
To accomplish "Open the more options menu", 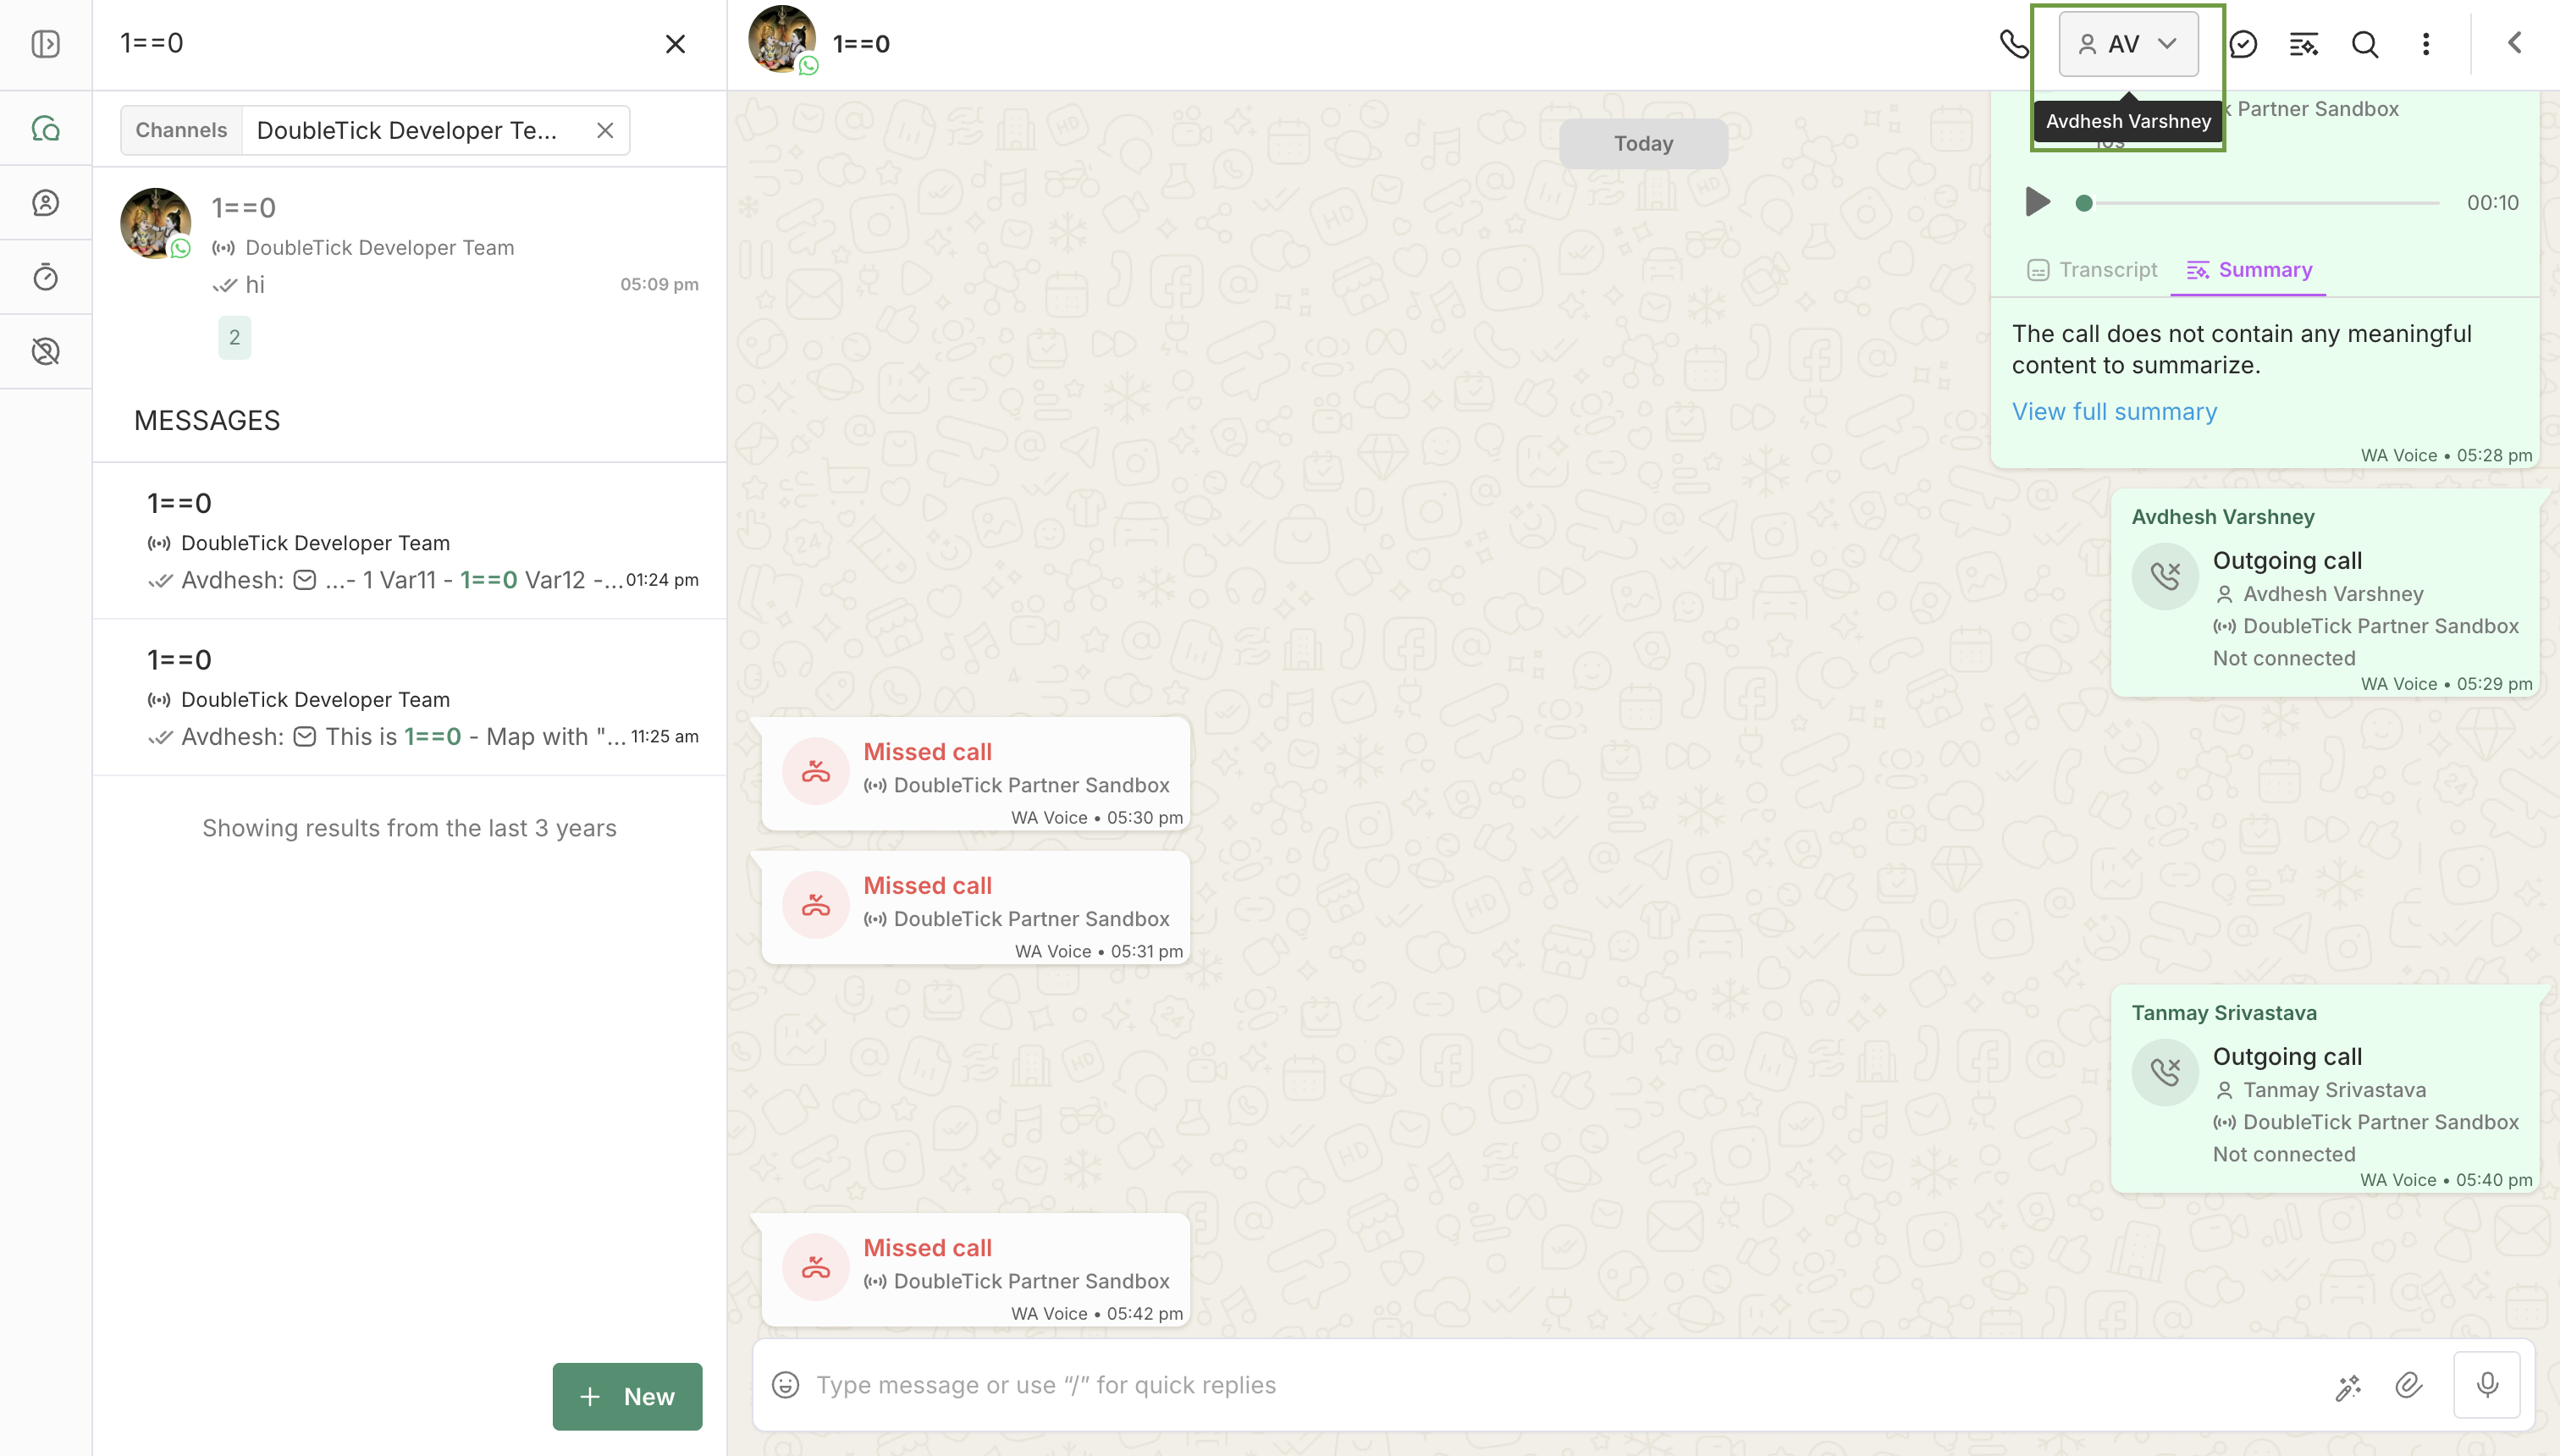I will coord(2426,44).
